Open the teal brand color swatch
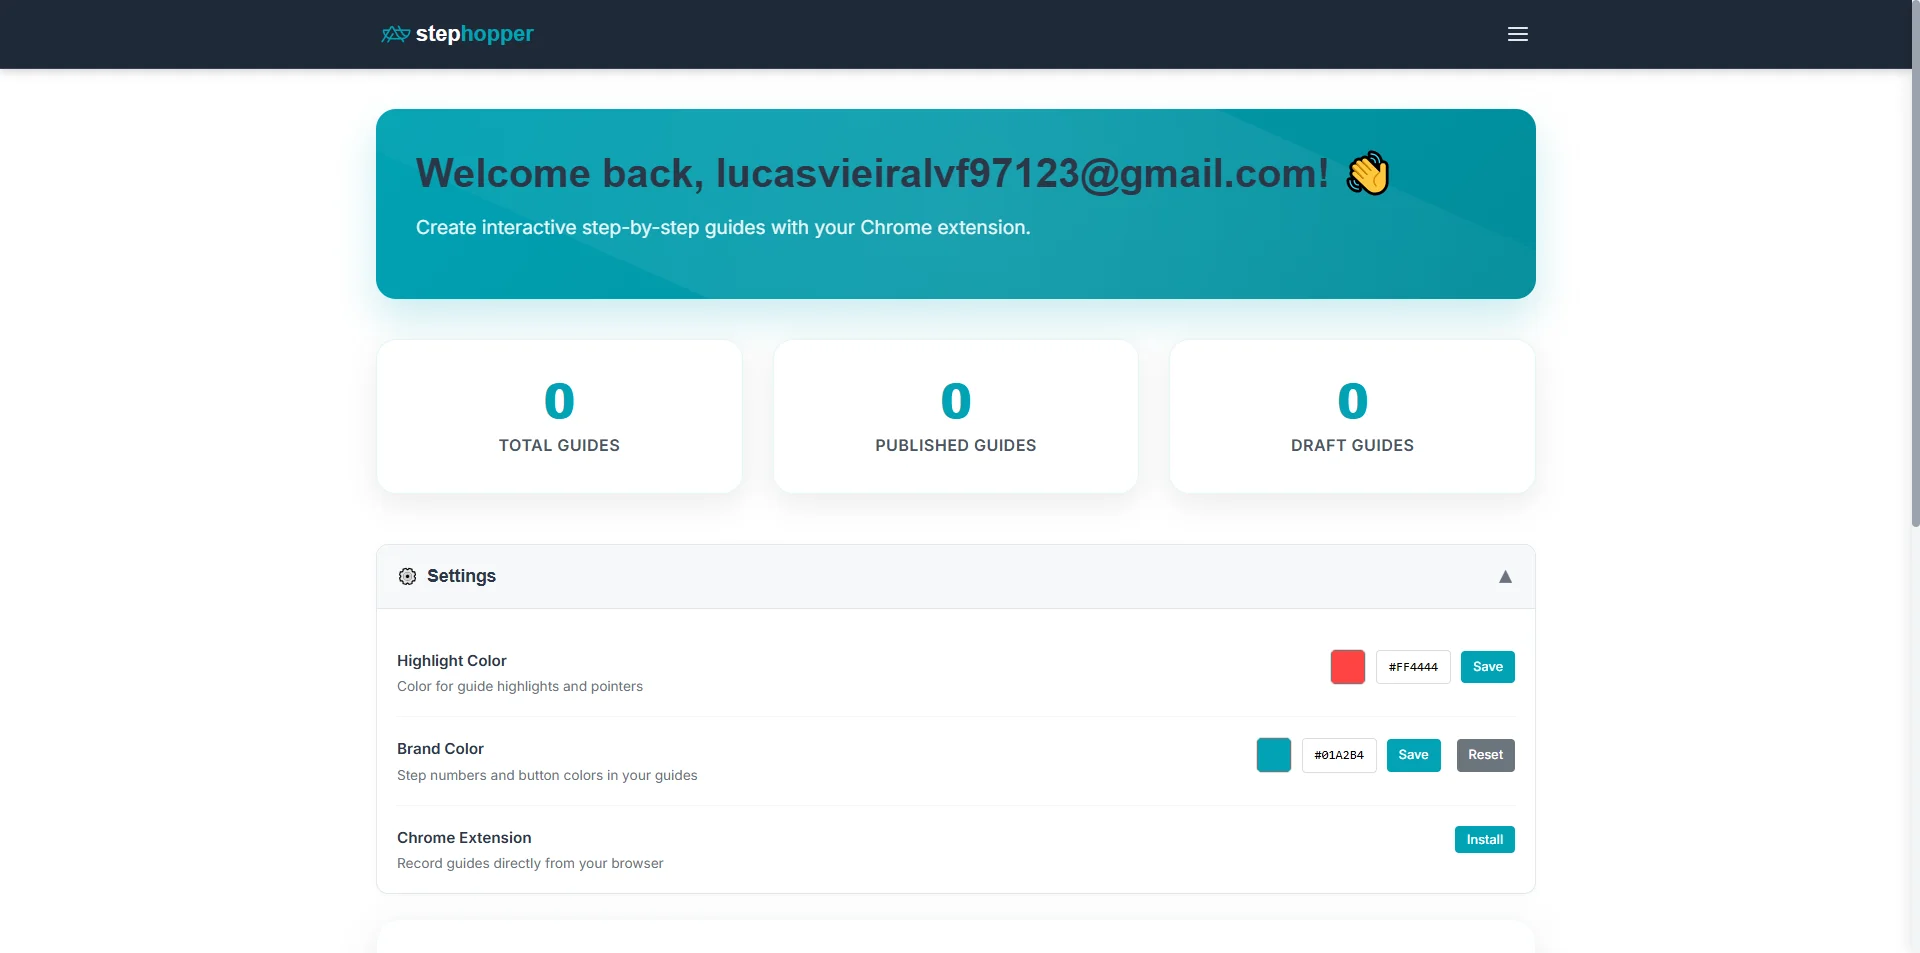The width and height of the screenshot is (1920, 953). [x=1272, y=754]
